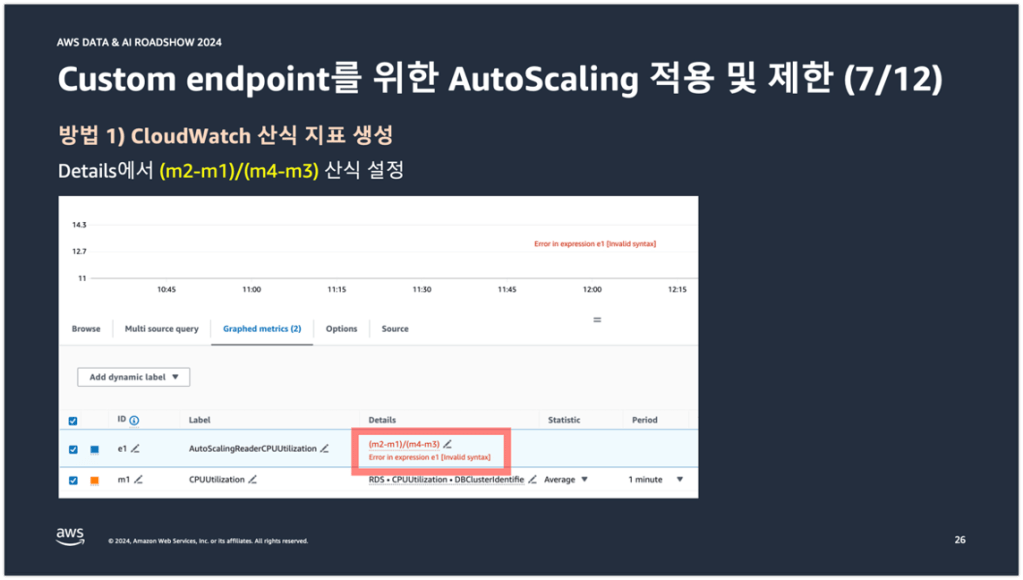Switch to the Browse tab
The height and width of the screenshot is (580, 1023).
(x=86, y=329)
